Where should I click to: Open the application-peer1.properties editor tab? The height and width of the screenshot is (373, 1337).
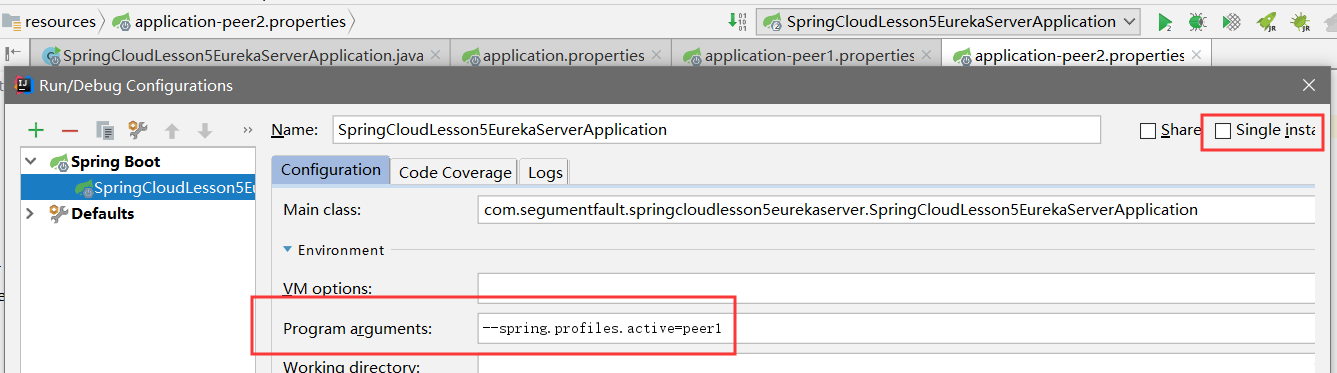point(798,56)
